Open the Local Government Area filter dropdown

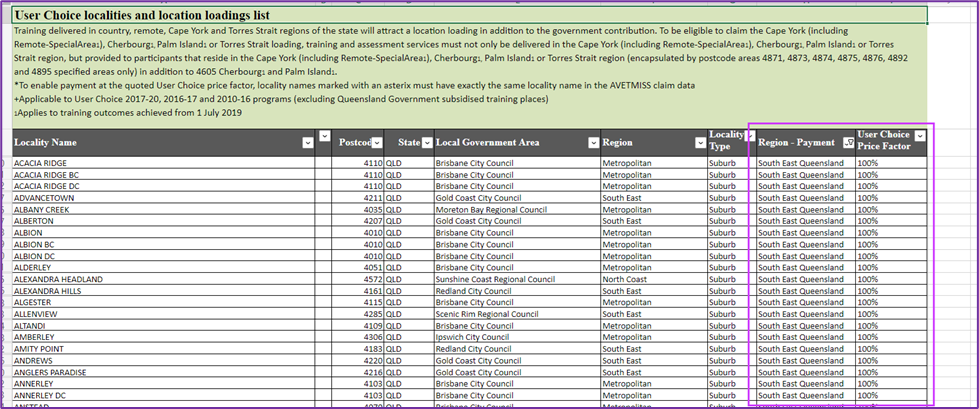(x=593, y=143)
